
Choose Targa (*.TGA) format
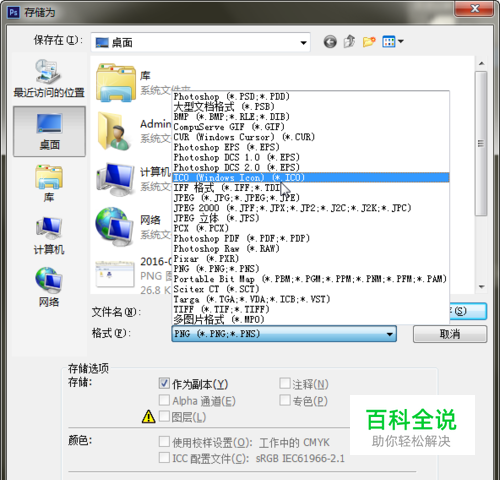point(311,299)
